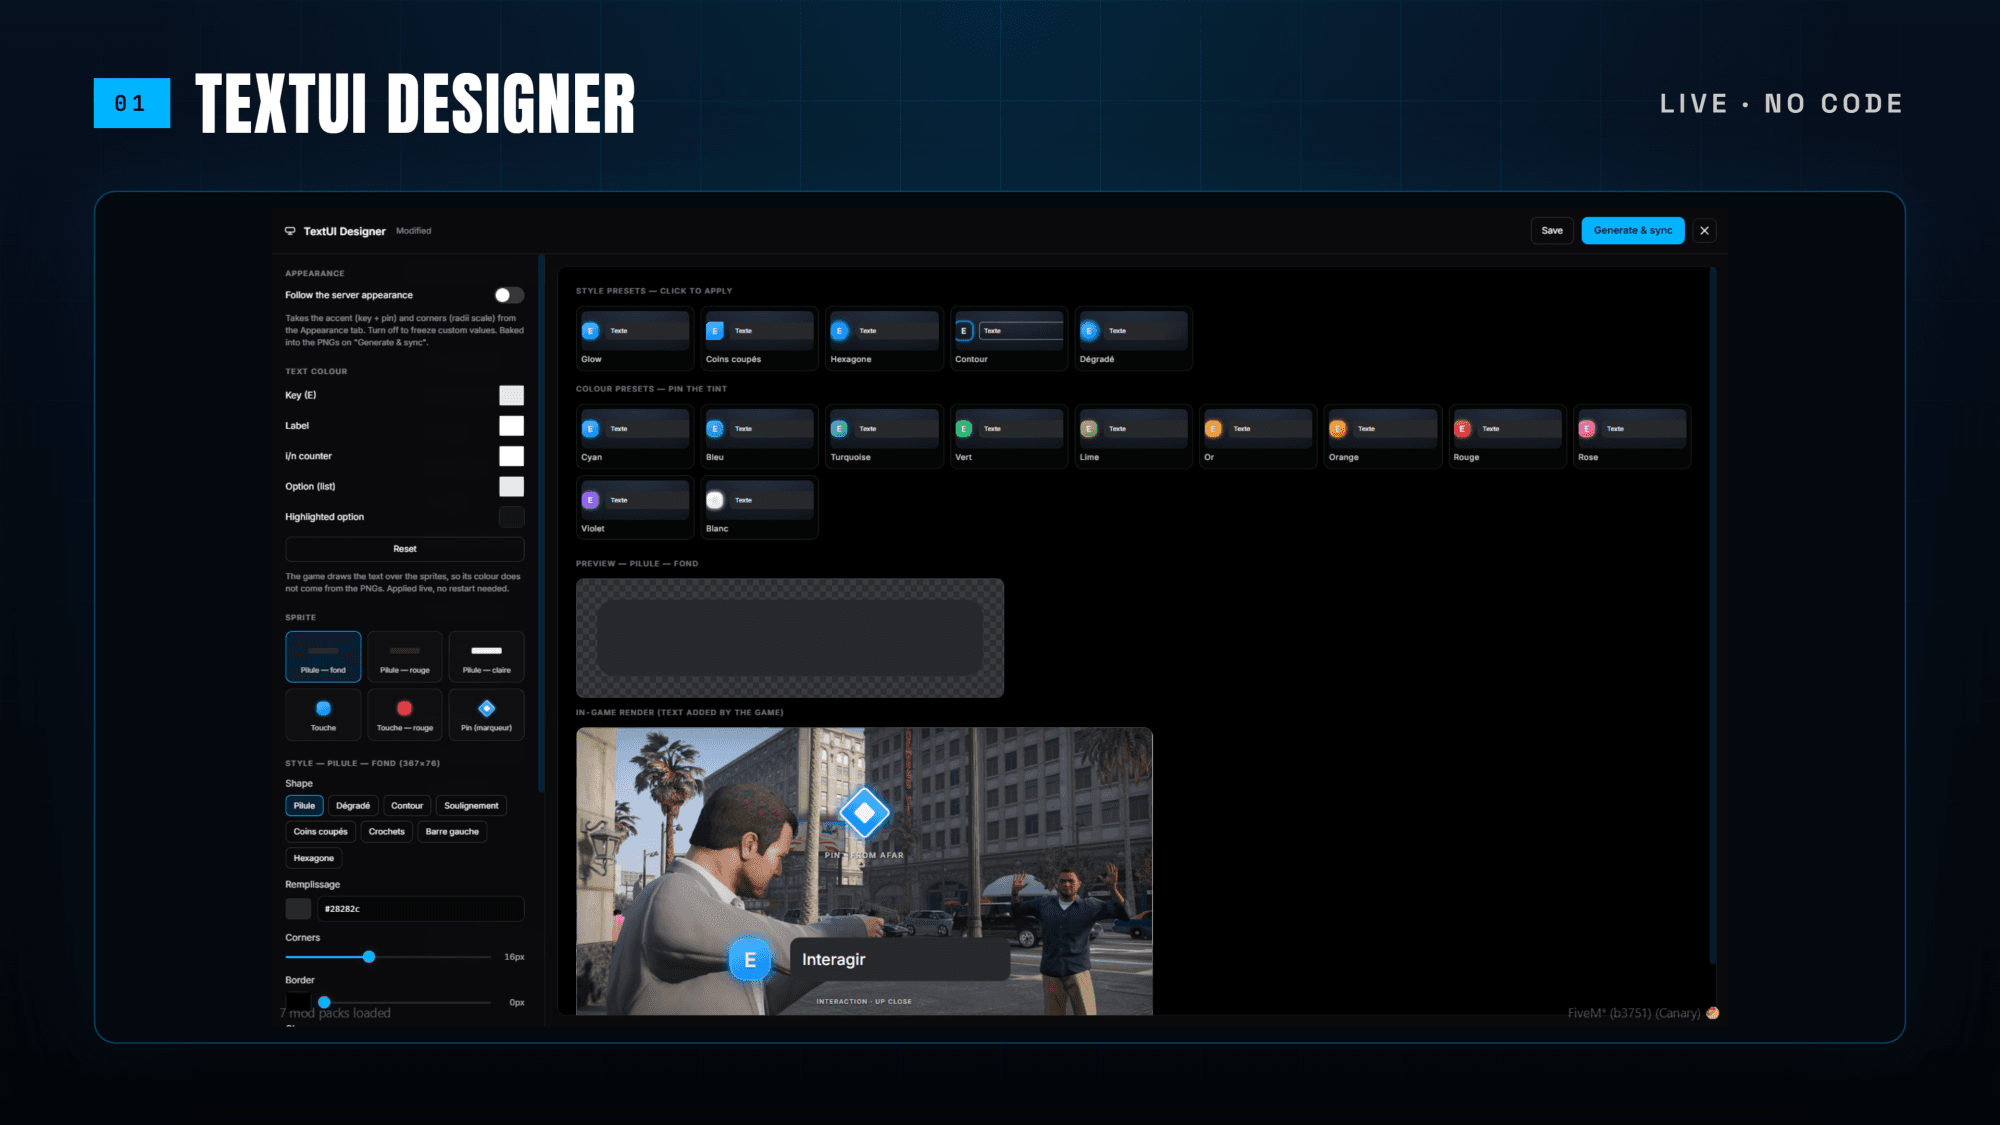Click the Remplissage hex value field

click(x=421, y=909)
